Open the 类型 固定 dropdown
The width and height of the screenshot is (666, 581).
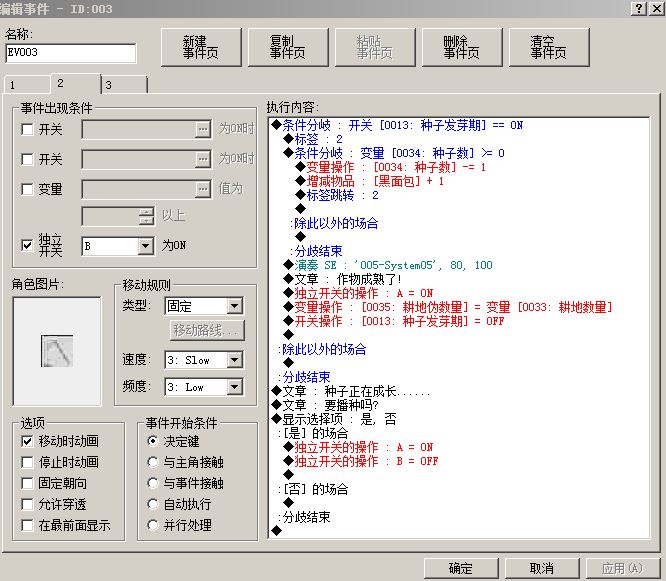(x=234, y=306)
